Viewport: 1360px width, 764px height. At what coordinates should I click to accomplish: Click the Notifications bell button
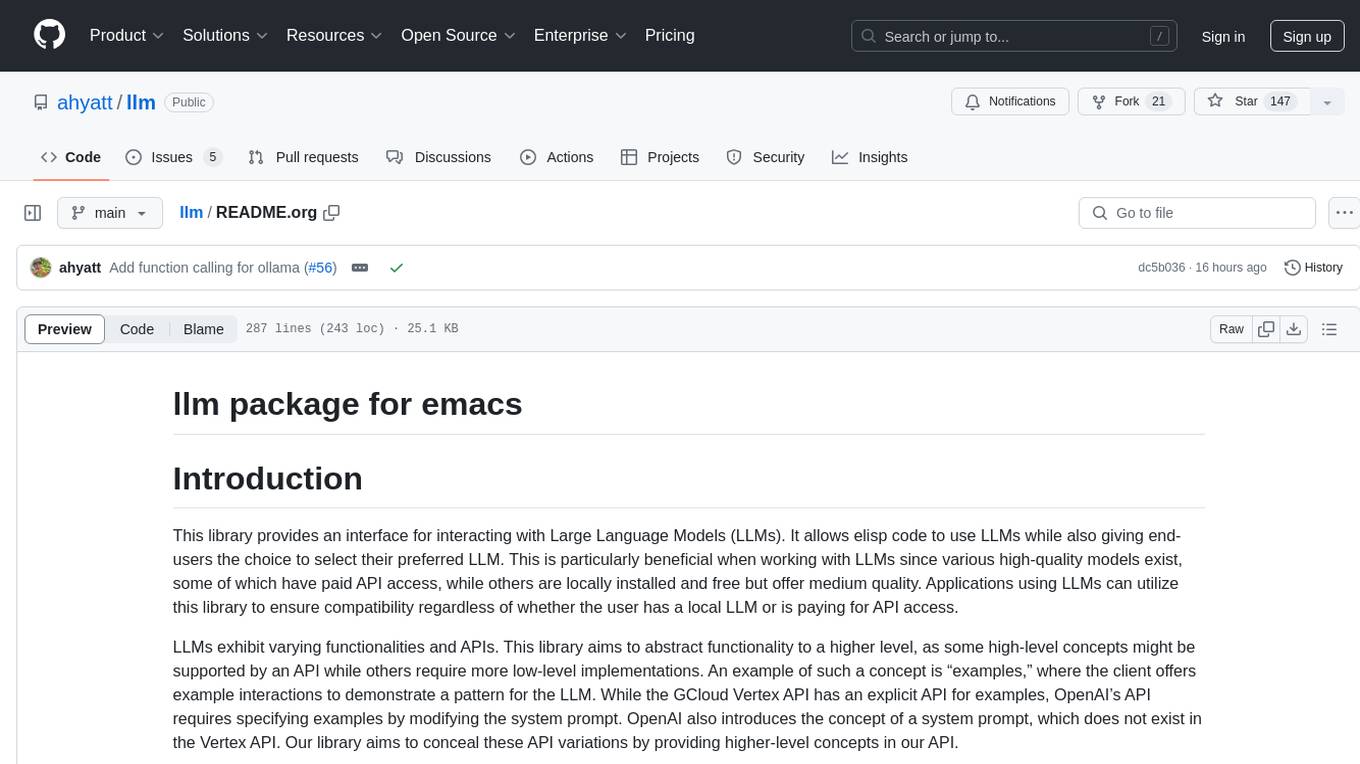(x=1010, y=102)
